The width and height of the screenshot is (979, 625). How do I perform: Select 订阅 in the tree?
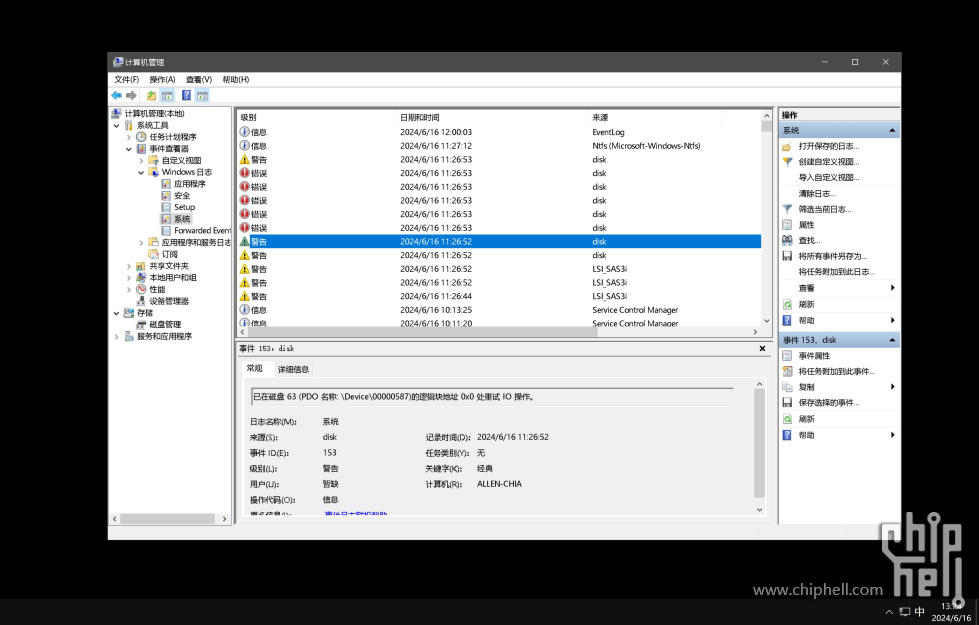[169, 254]
